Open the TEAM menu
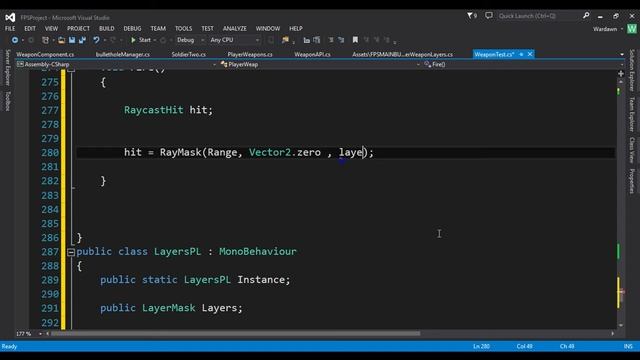The image size is (640, 360). pyautogui.click(x=158, y=29)
